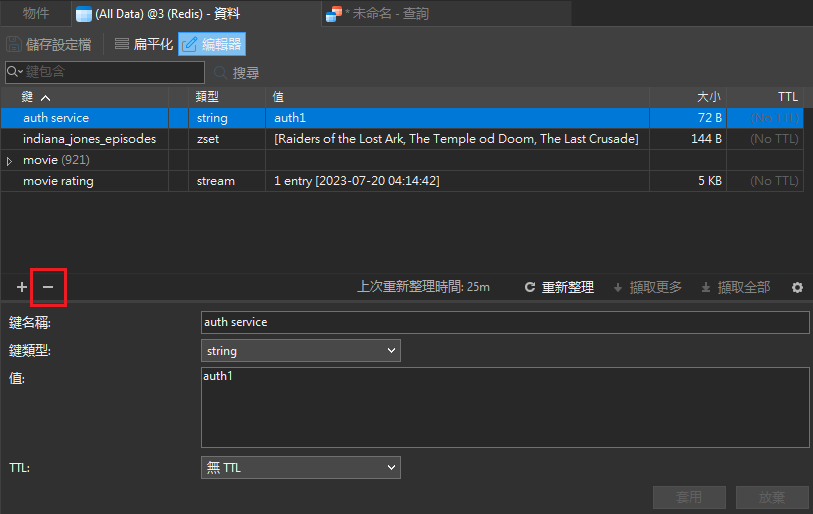Click the 套用 apply button
The width and height of the screenshot is (813, 514).
point(689,497)
